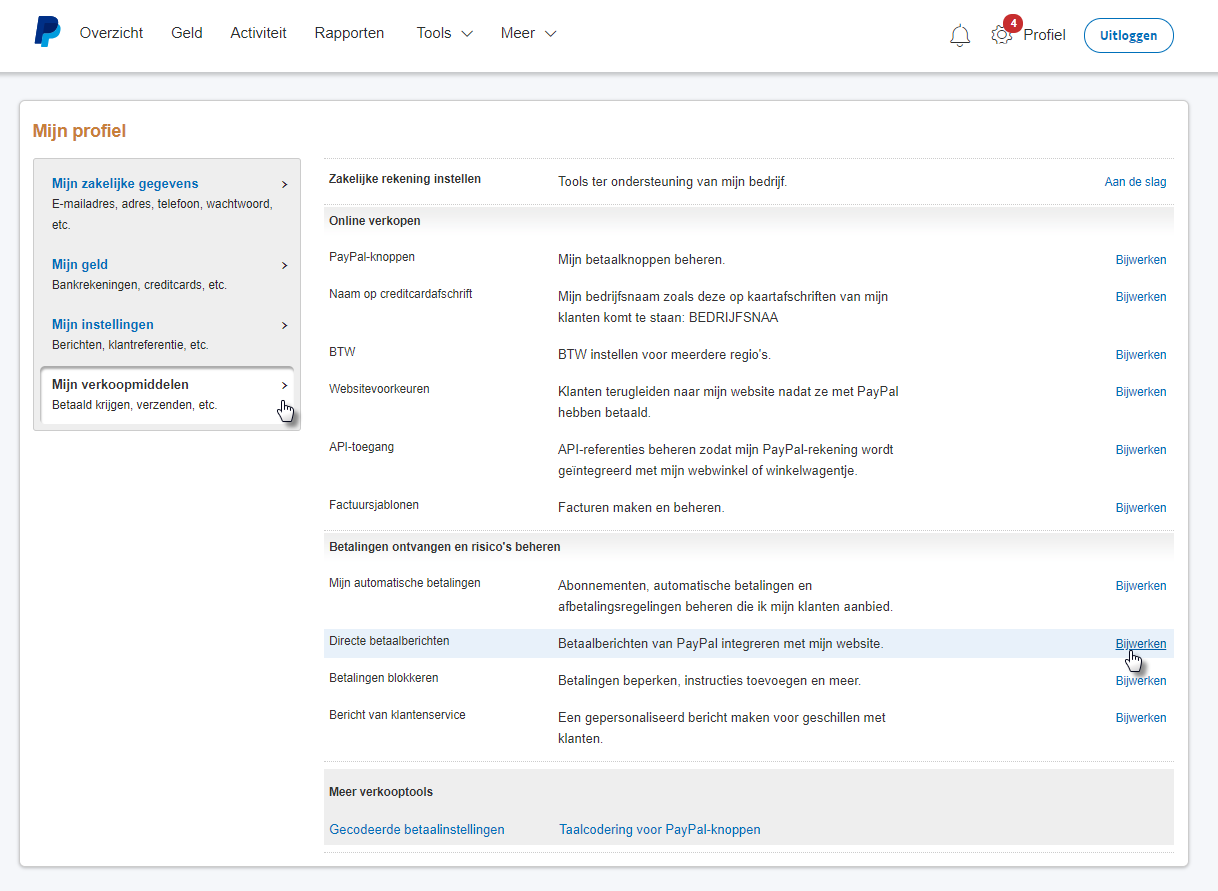This screenshot has width=1218, height=891.
Task: Open the Activiteit menu item
Action: 258,33
